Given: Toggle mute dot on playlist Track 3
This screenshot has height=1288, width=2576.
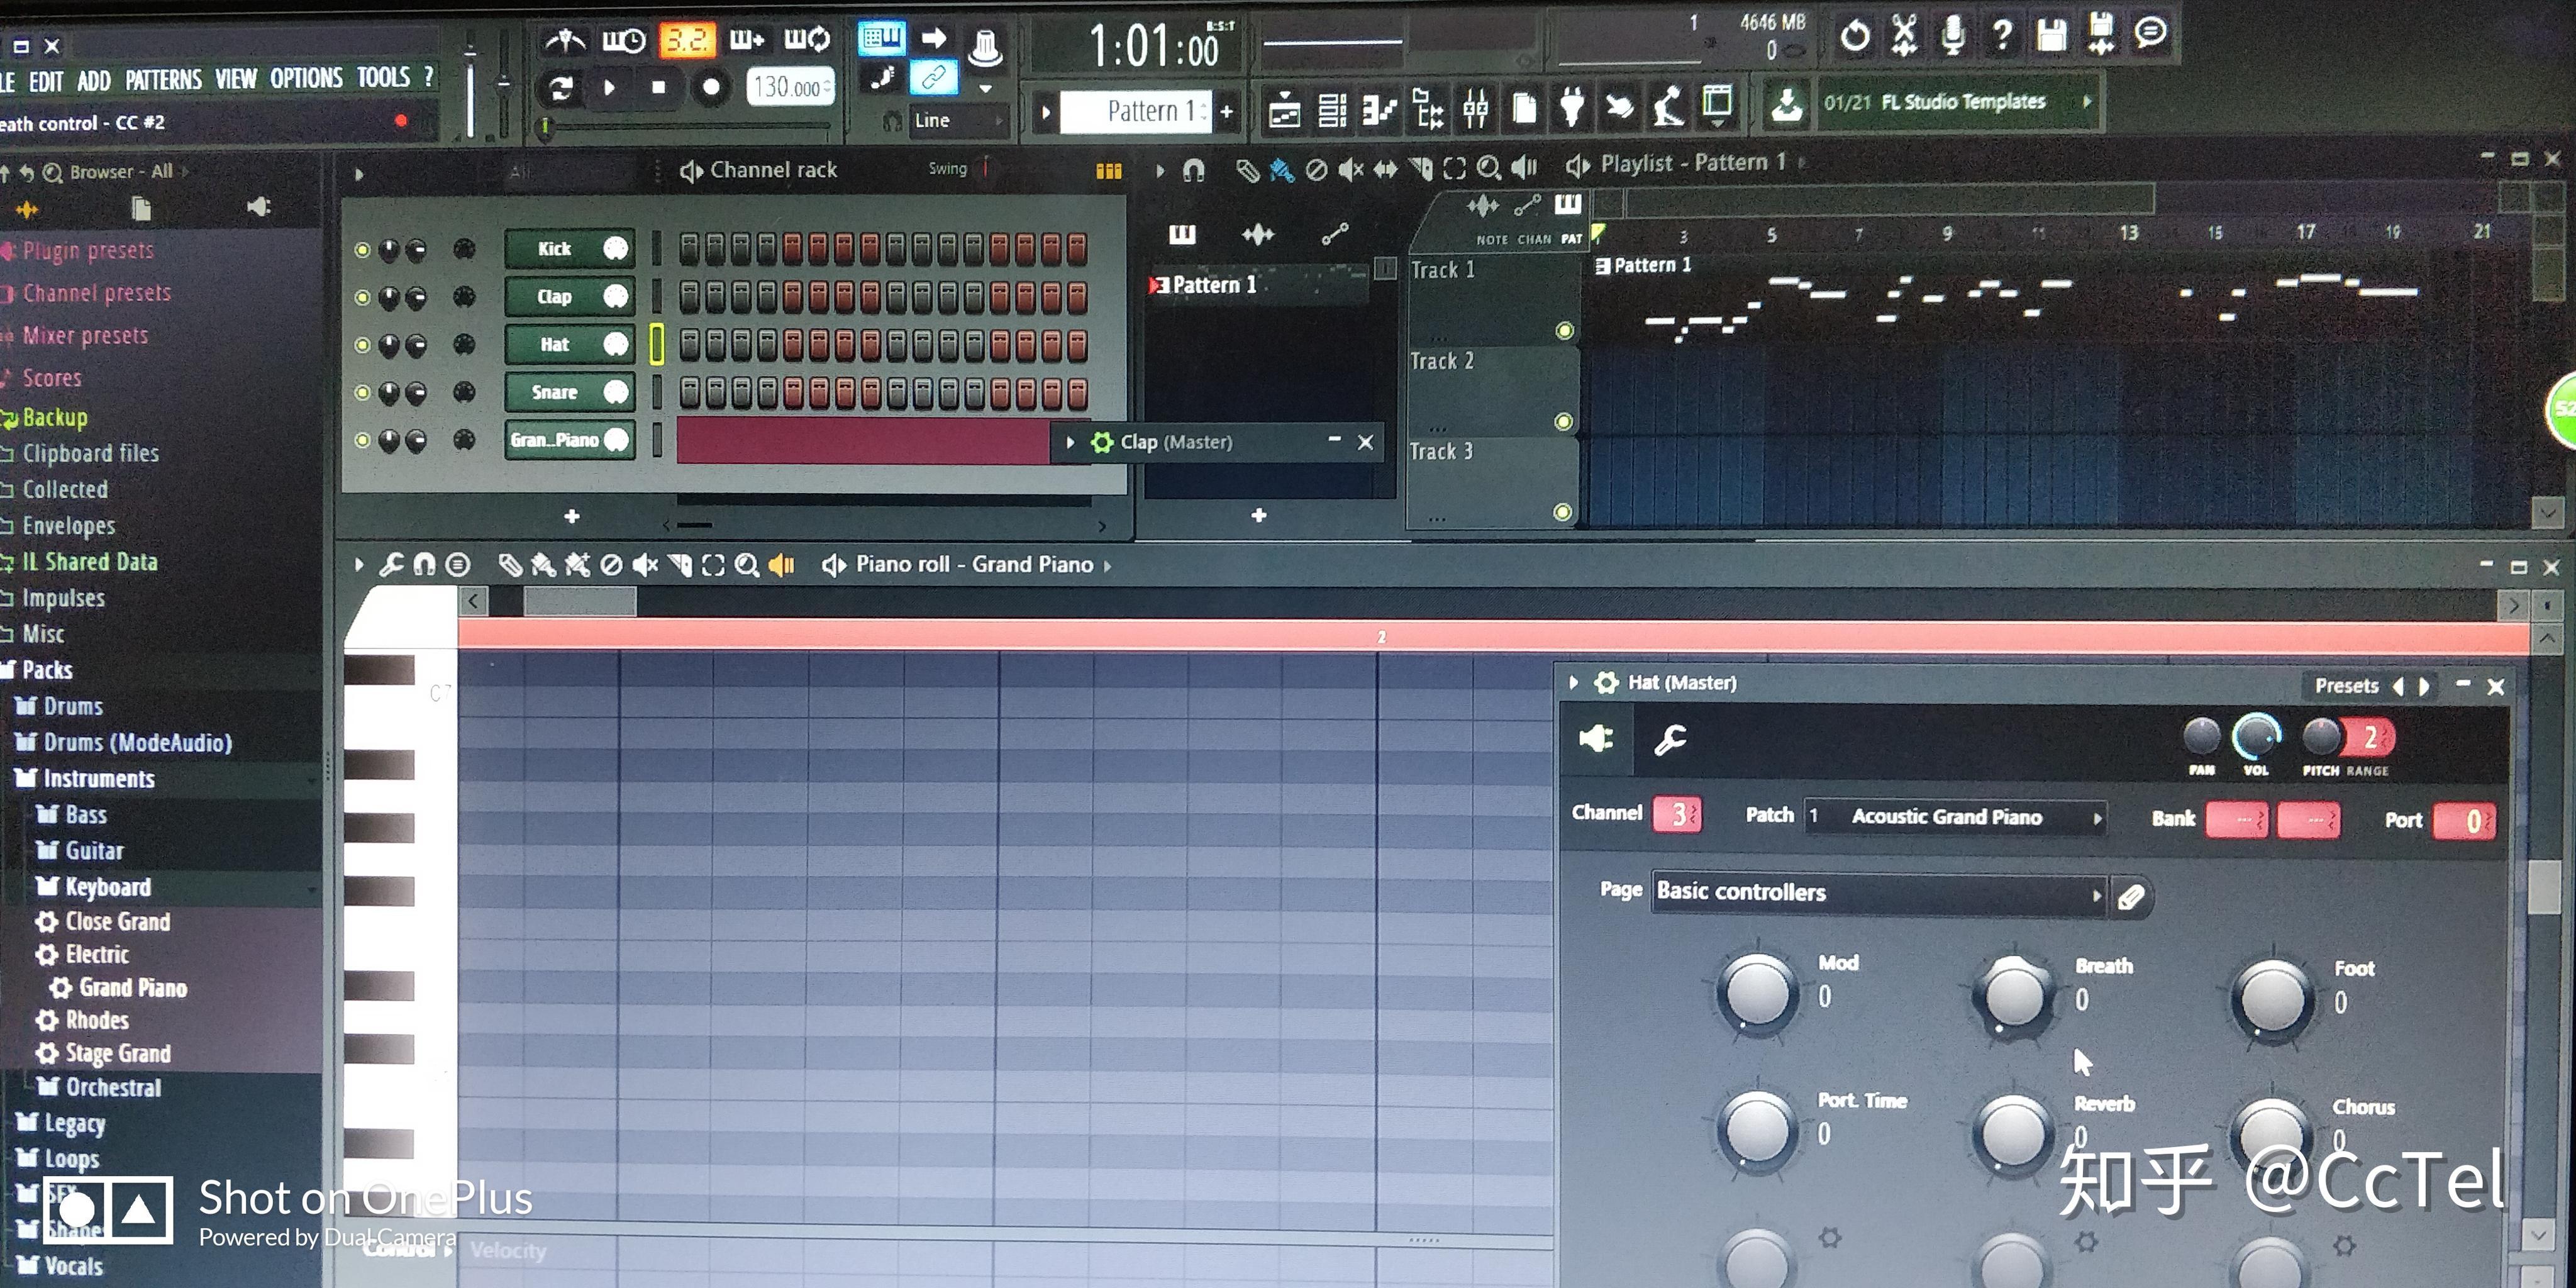Looking at the screenshot, I should pyautogui.click(x=1563, y=512).
